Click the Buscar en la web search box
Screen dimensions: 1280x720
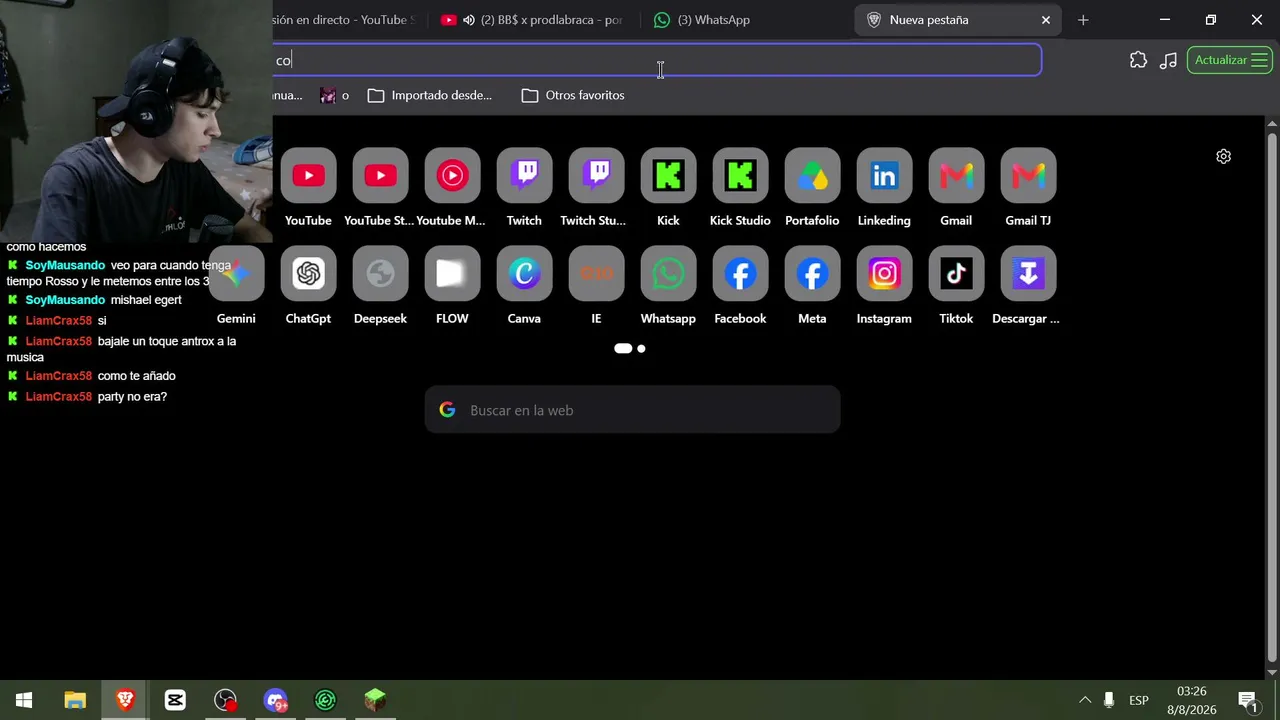(633, 410)
